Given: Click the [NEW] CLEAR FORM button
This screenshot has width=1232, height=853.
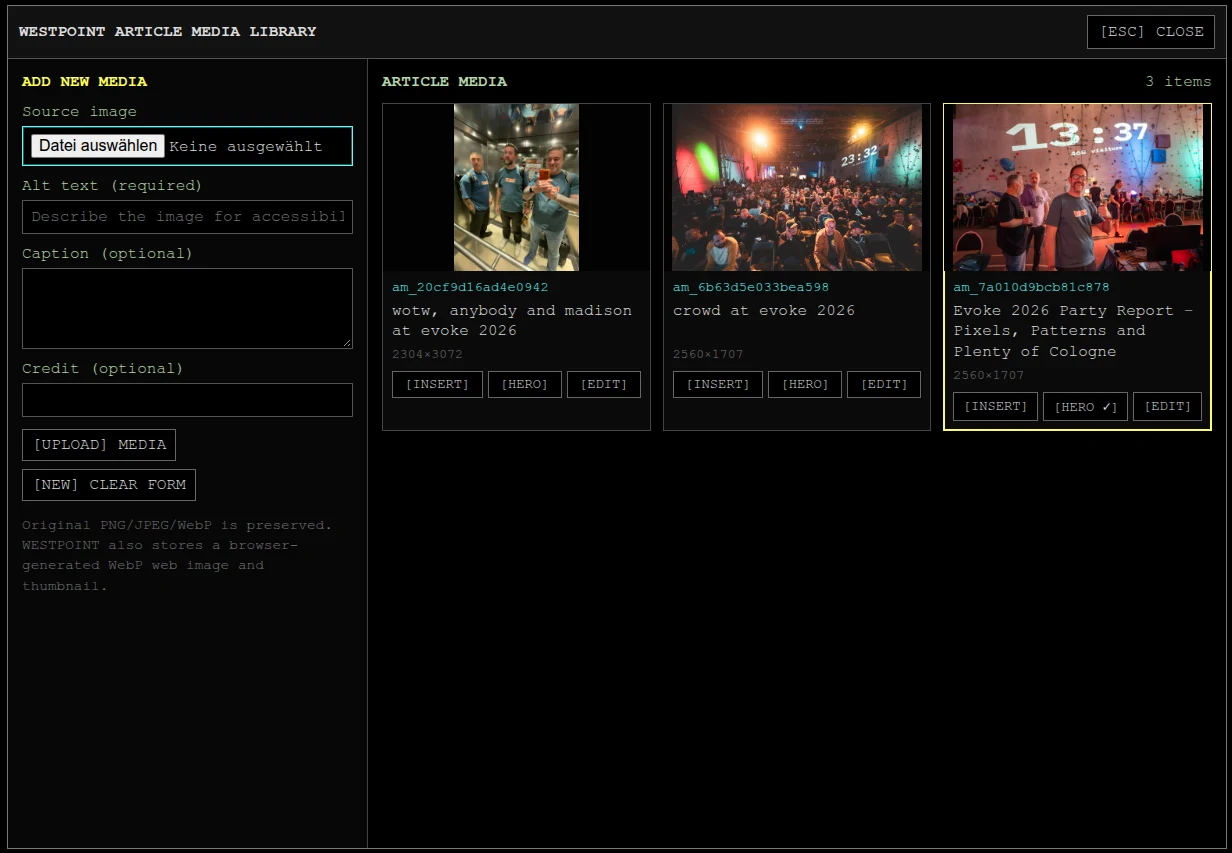Looking at the screenshot, I should [109, 485].
